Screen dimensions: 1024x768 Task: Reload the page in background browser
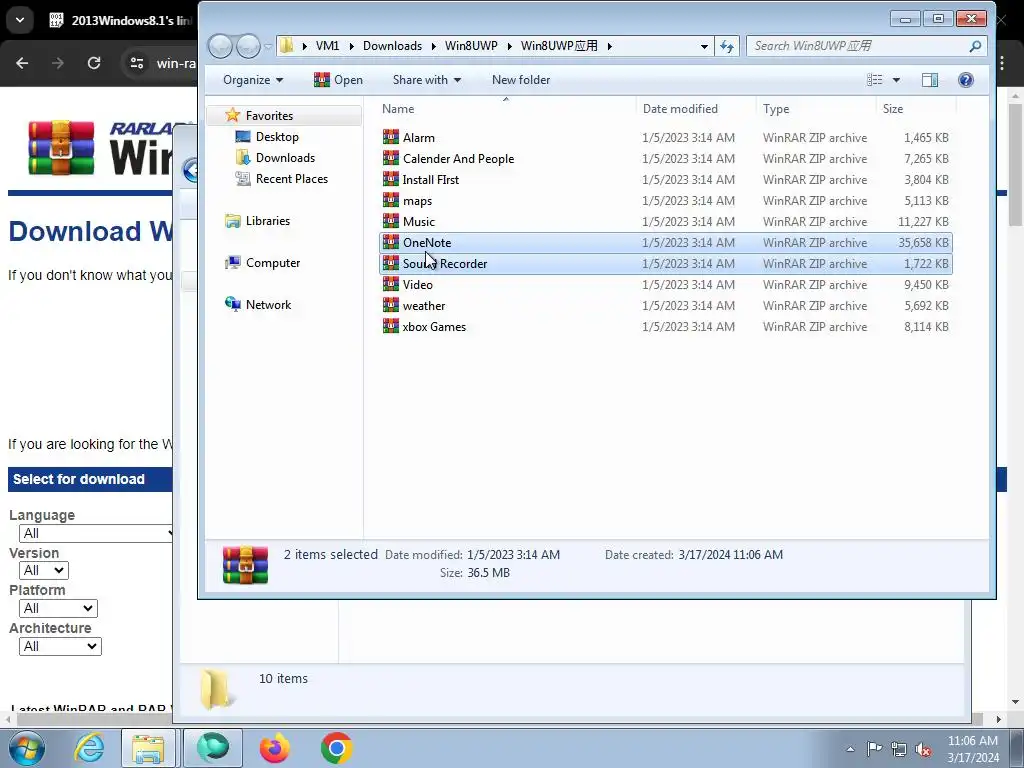[x=94, y=63]
